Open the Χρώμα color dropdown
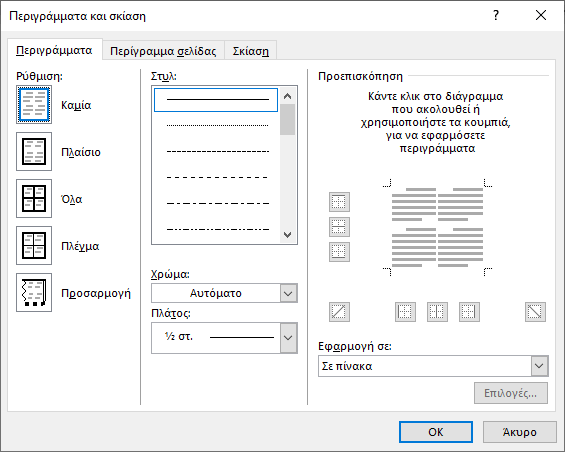 pos(224,293)
